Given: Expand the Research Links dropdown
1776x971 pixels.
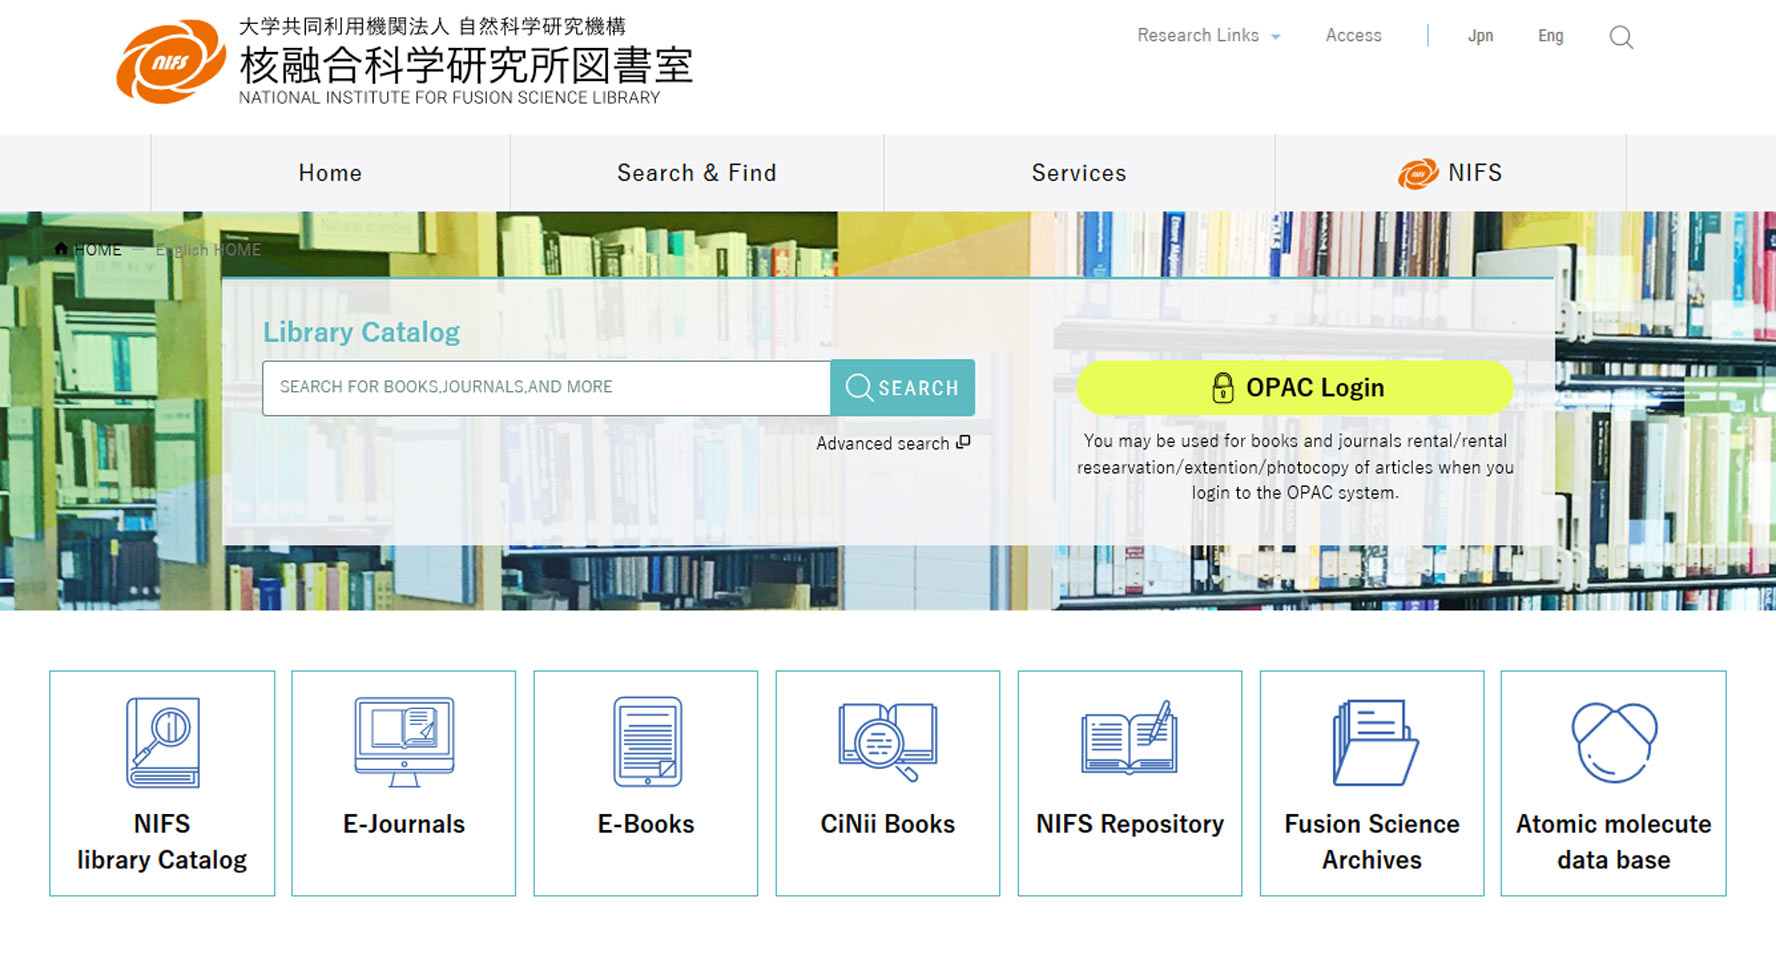Looking at the screenshot, I should point(1208,36).
